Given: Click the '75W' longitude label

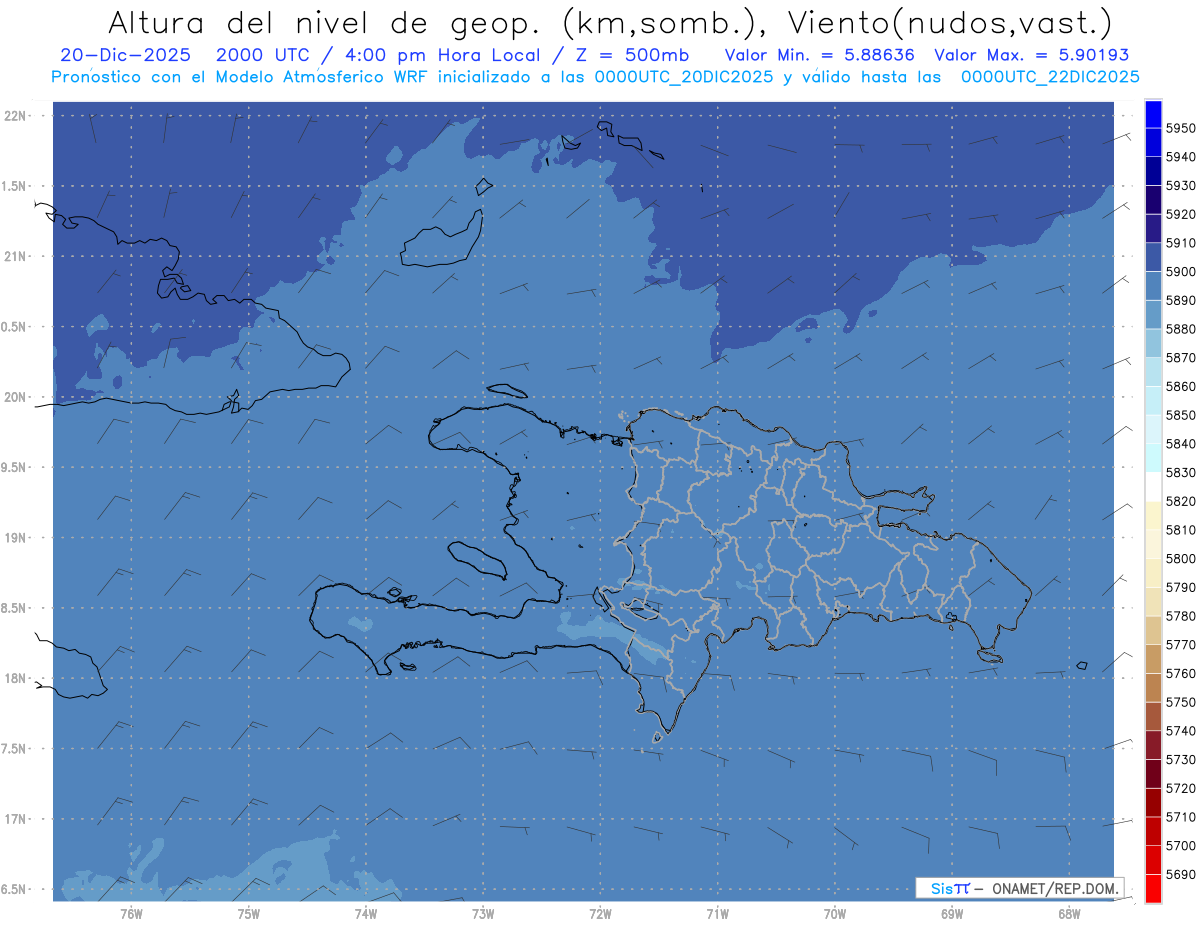Looking at the screenshot, I should (x=249, y=914).
